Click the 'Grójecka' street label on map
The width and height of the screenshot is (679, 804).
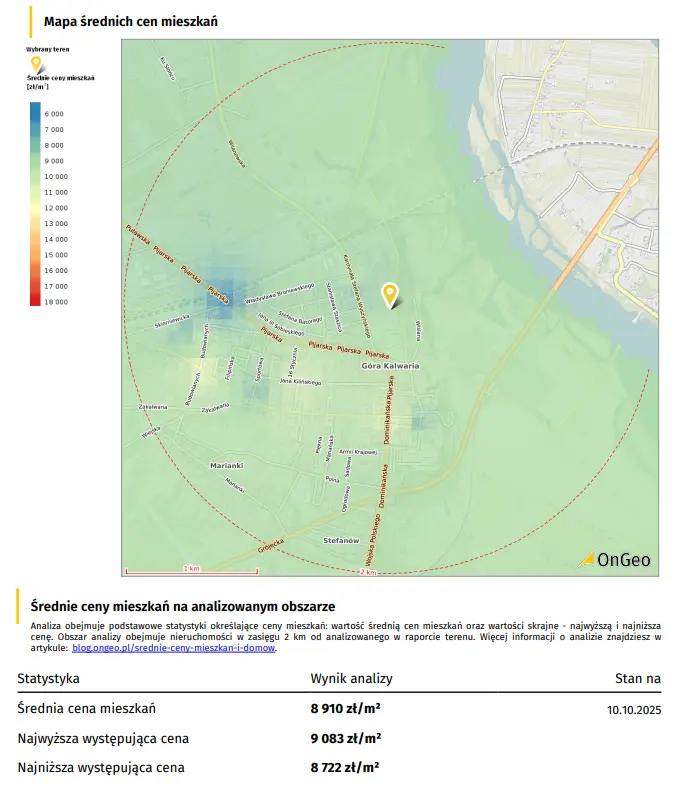pyautogui.click(x=271, y=546)
